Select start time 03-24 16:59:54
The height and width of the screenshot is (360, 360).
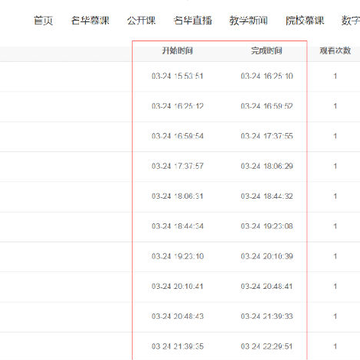(x=177, y=136)
